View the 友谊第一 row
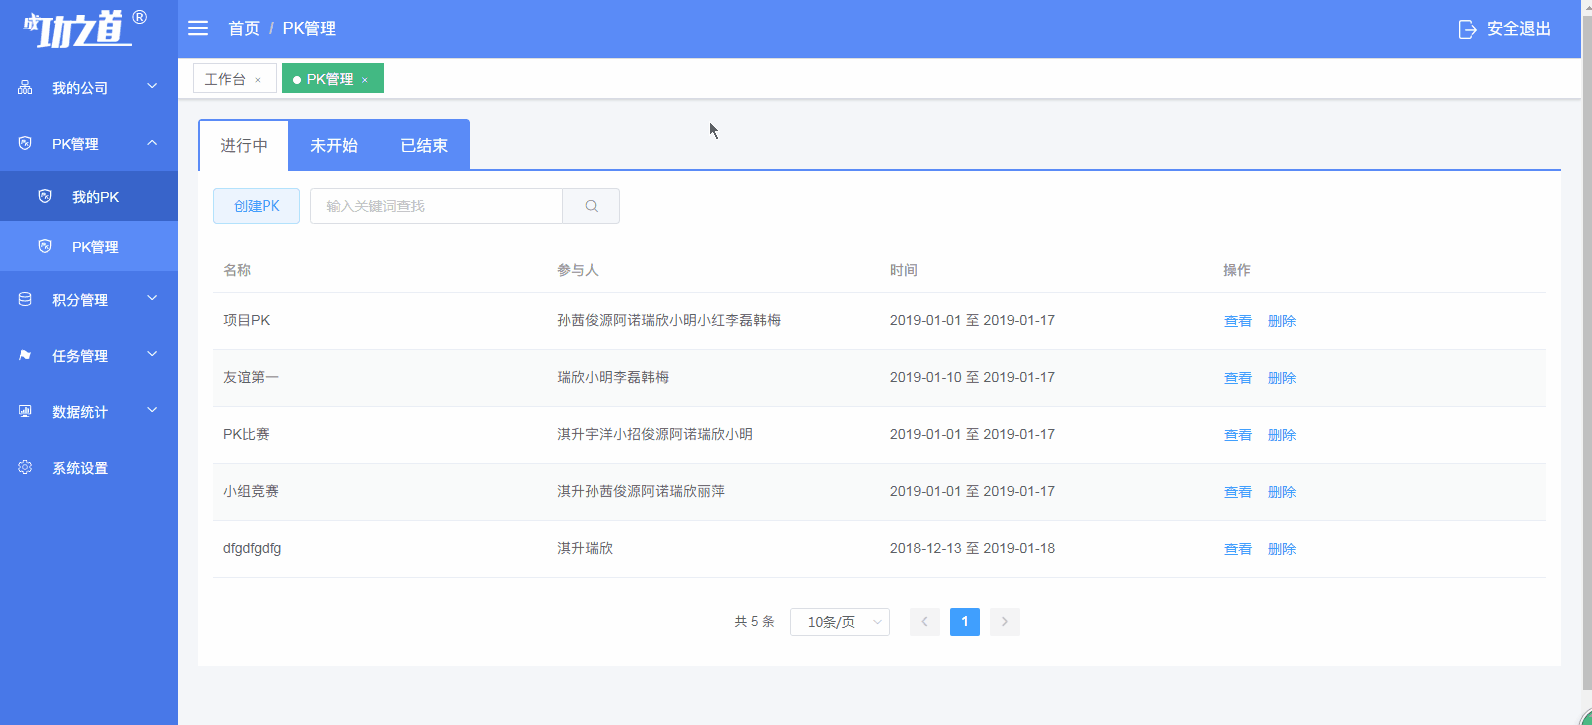The width and height of the screenshot is (1592, 725). [x=1238, y=378]
